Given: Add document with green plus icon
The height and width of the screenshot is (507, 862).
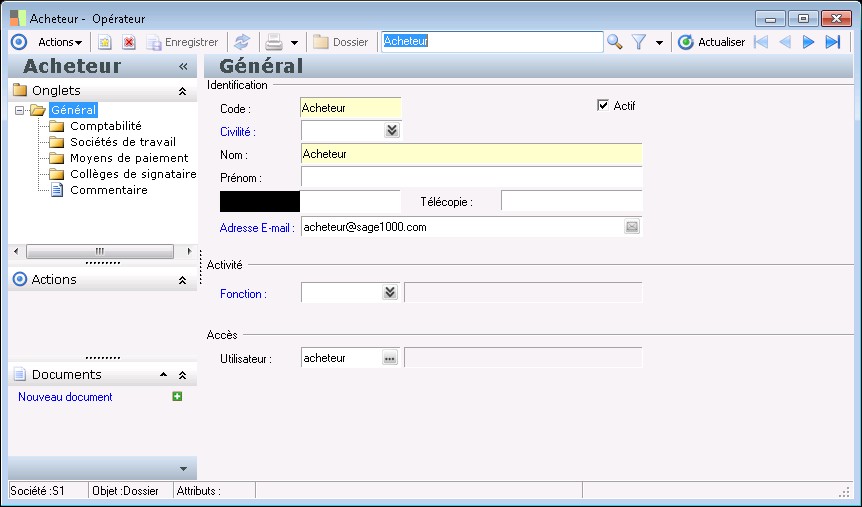Looking at the screenshot, I should [x=177, y=396].
